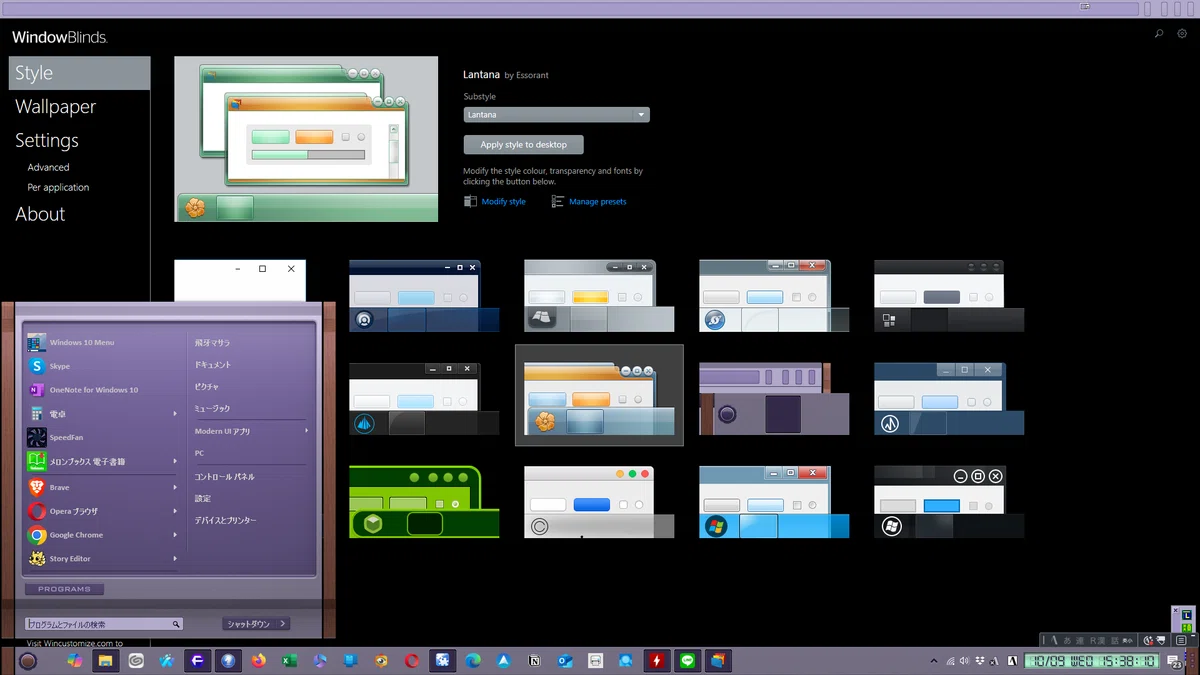This screenshot has width=1200, height=675.
Task: Open Notion from the taskbar
Action: click(534, 661)
